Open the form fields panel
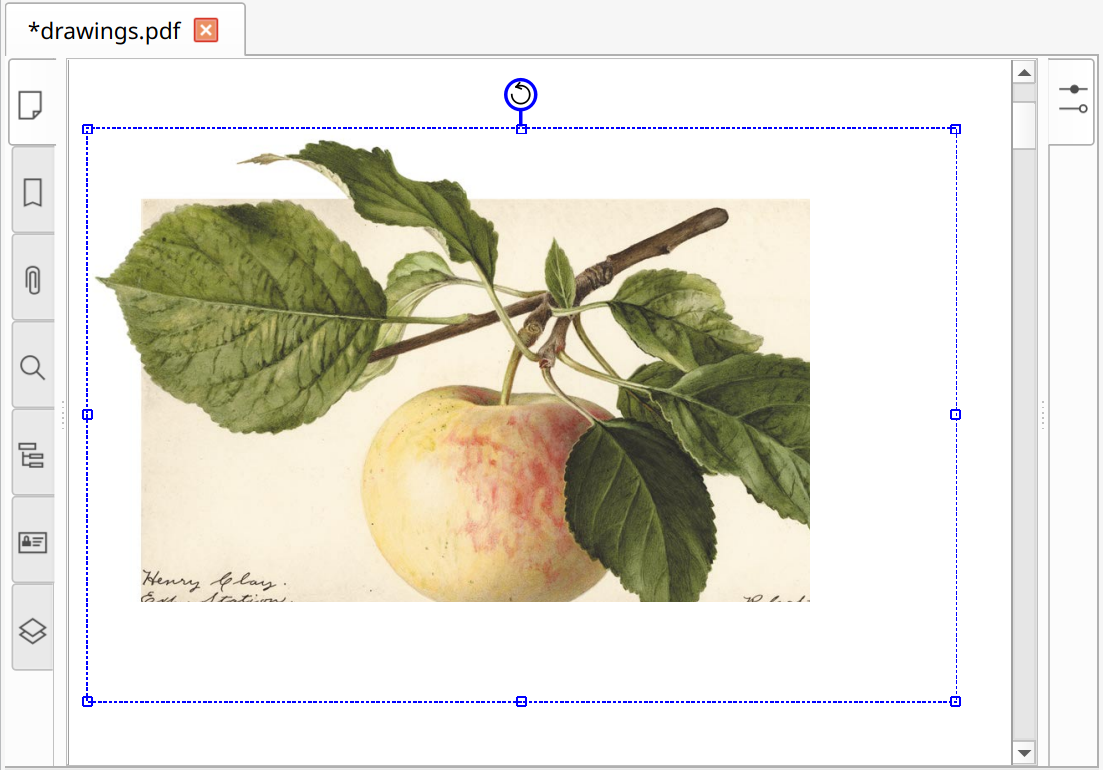The height and width of the screenshot is (770, 1103). 32,542
